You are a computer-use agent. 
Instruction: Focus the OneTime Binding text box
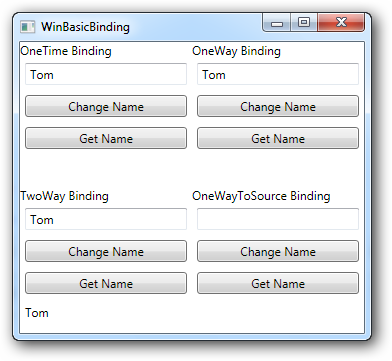pos(106,74)
